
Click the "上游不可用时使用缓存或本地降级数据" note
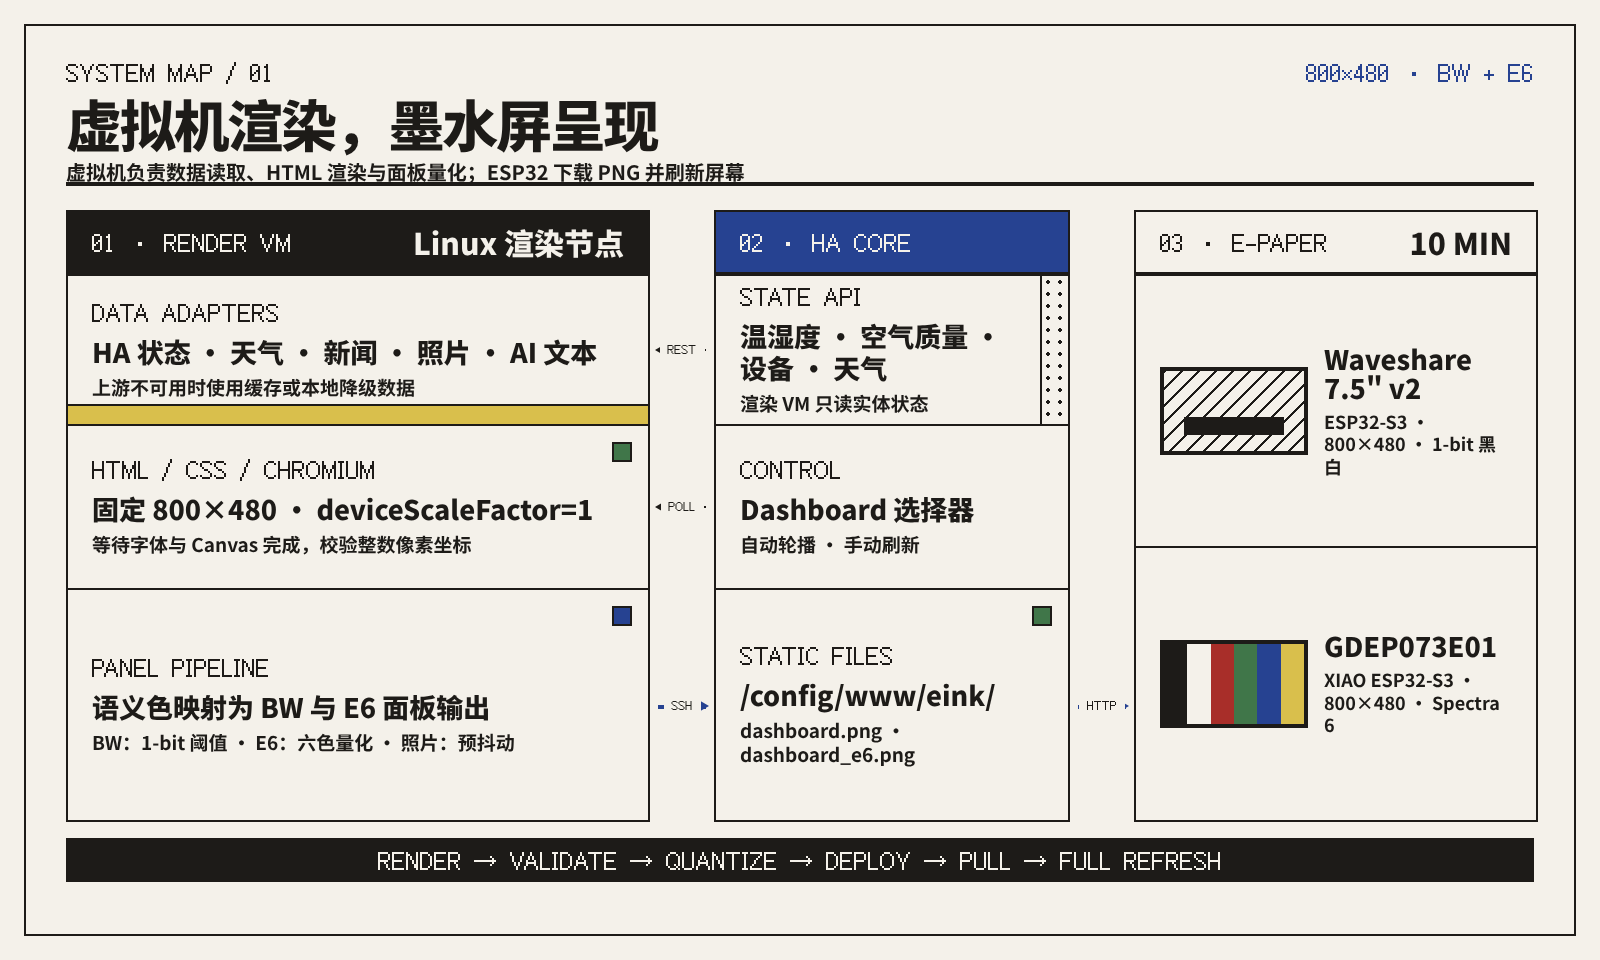253,388
